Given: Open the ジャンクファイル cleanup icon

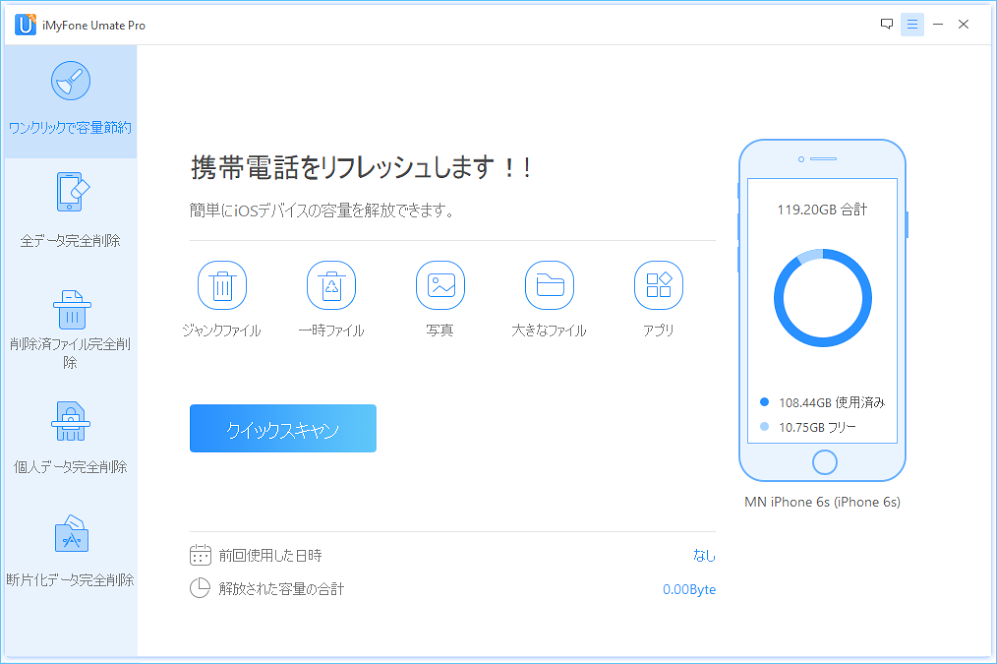Looking at the screenshot, I should (222, 284).
